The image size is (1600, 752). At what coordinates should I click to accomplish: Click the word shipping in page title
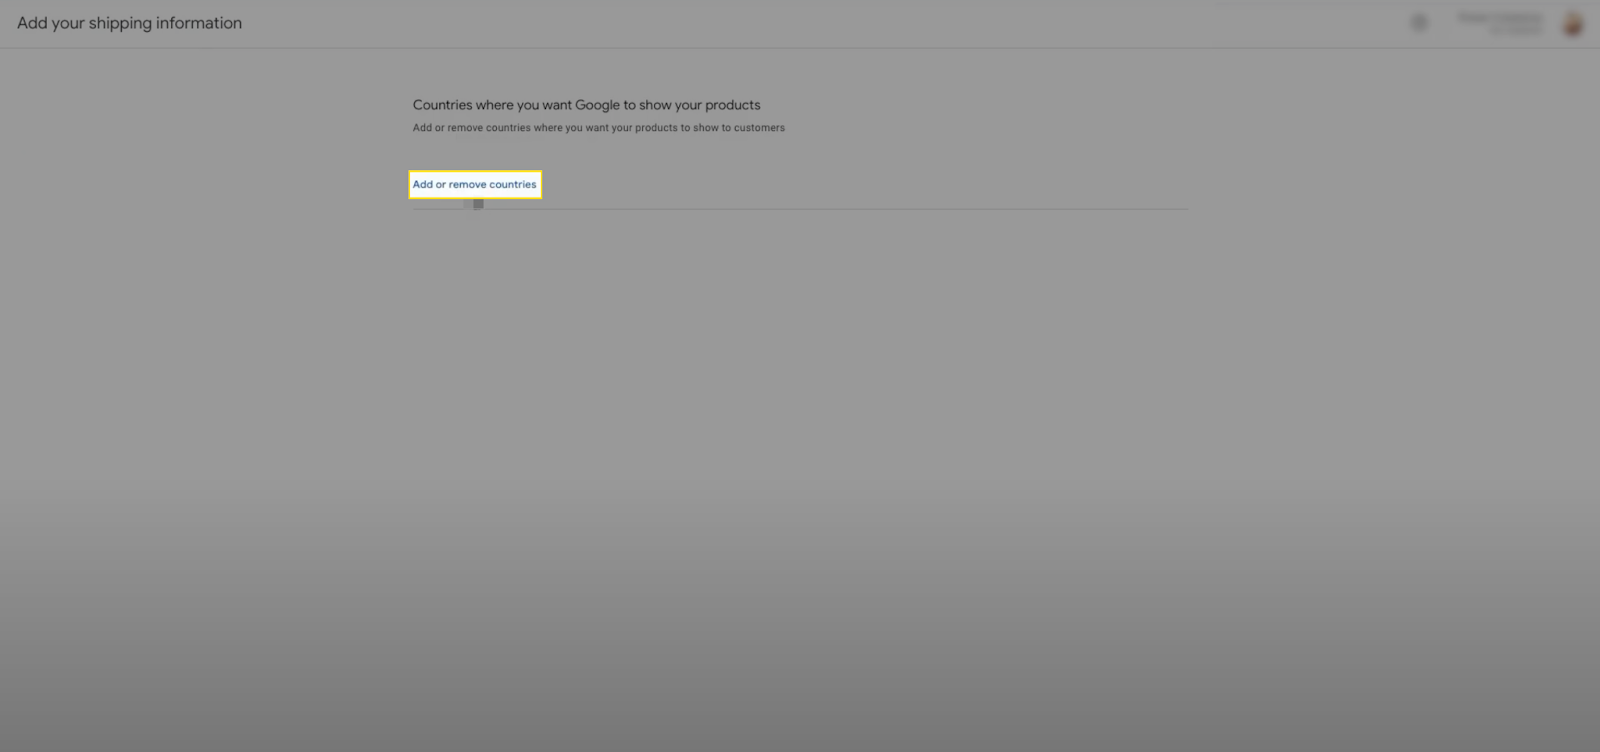coord(120,23)
